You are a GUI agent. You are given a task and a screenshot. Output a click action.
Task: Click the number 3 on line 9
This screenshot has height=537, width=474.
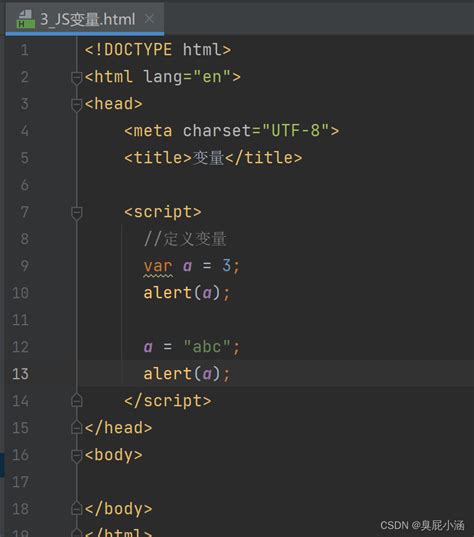[x=226, y=265]
